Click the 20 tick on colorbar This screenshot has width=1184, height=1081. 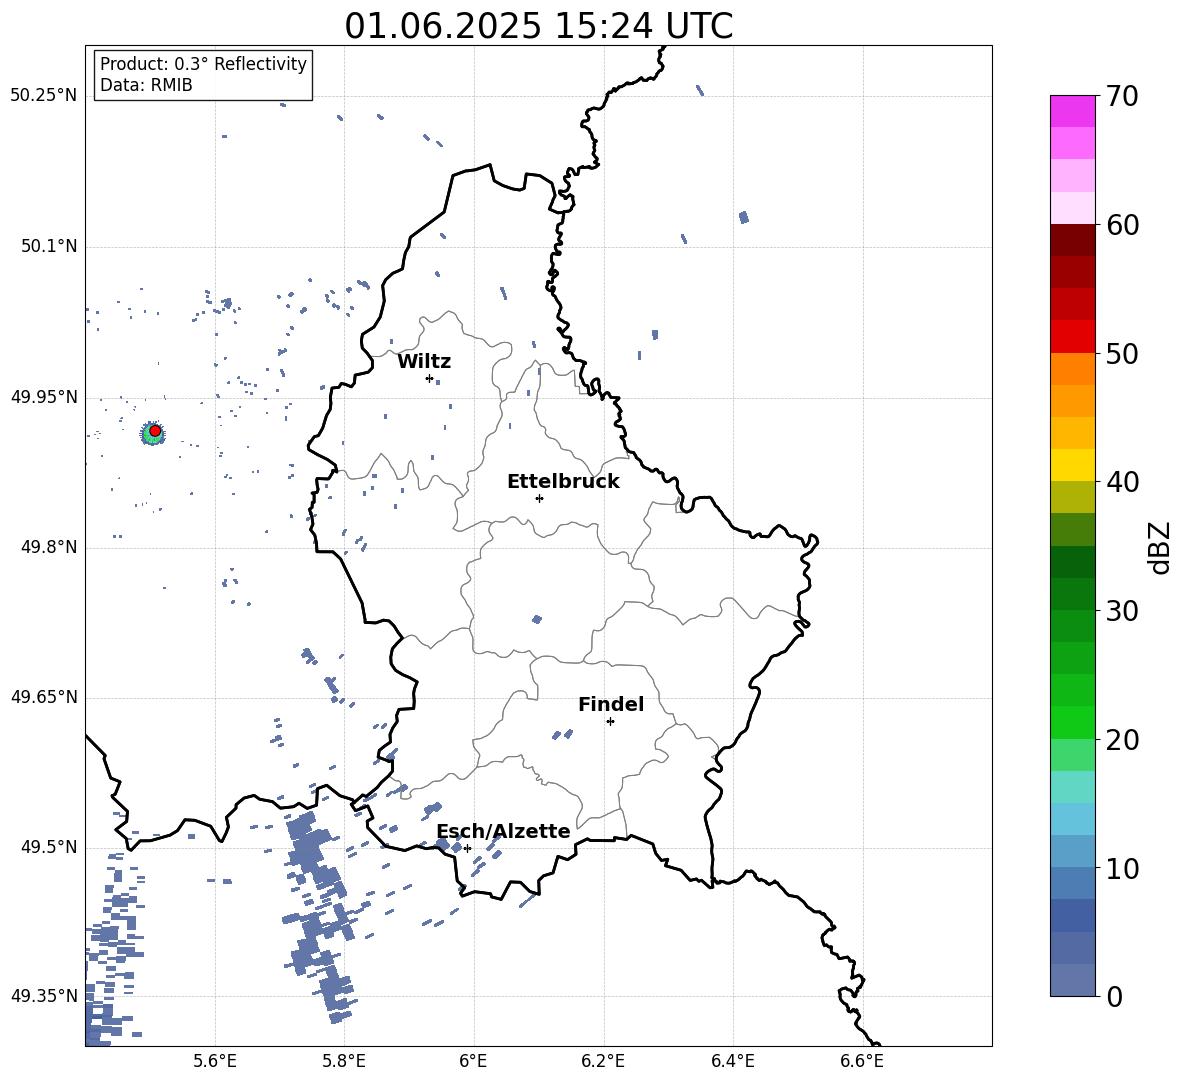[1122, 739]
